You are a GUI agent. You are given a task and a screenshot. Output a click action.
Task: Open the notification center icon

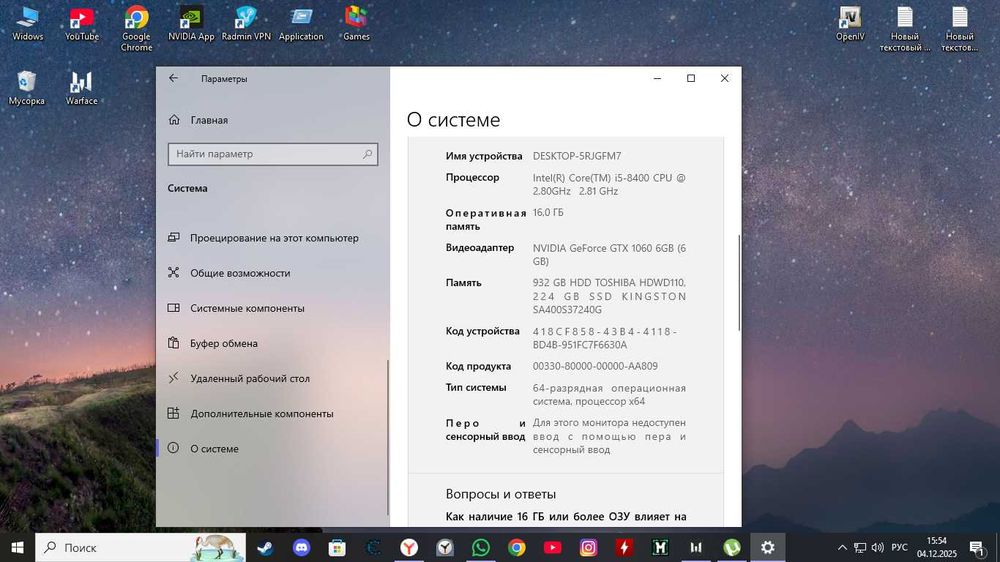click(x=977, y=547)
